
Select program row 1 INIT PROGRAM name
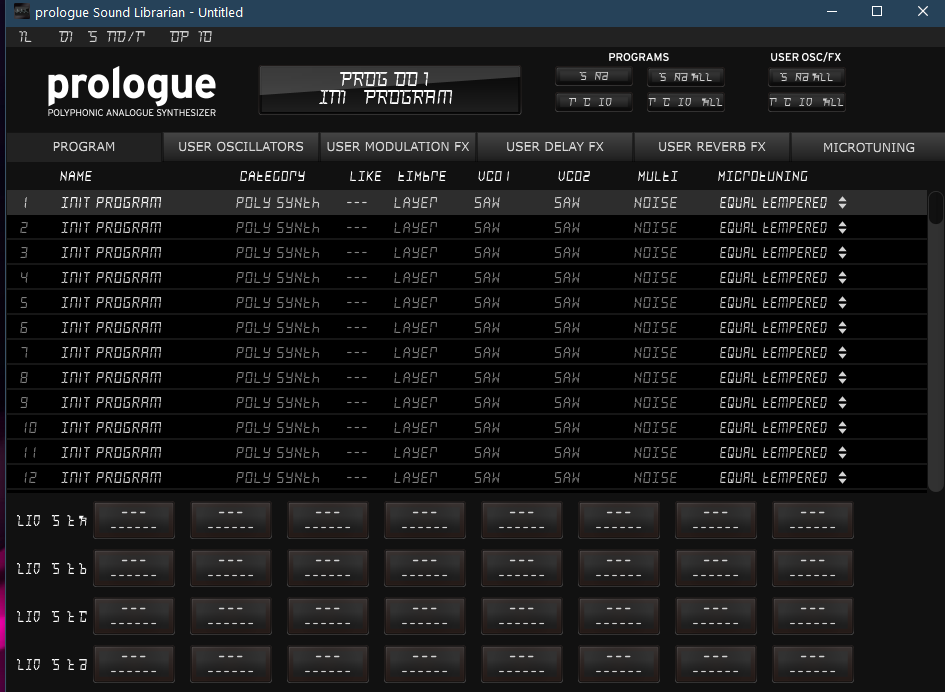point(111,203)
